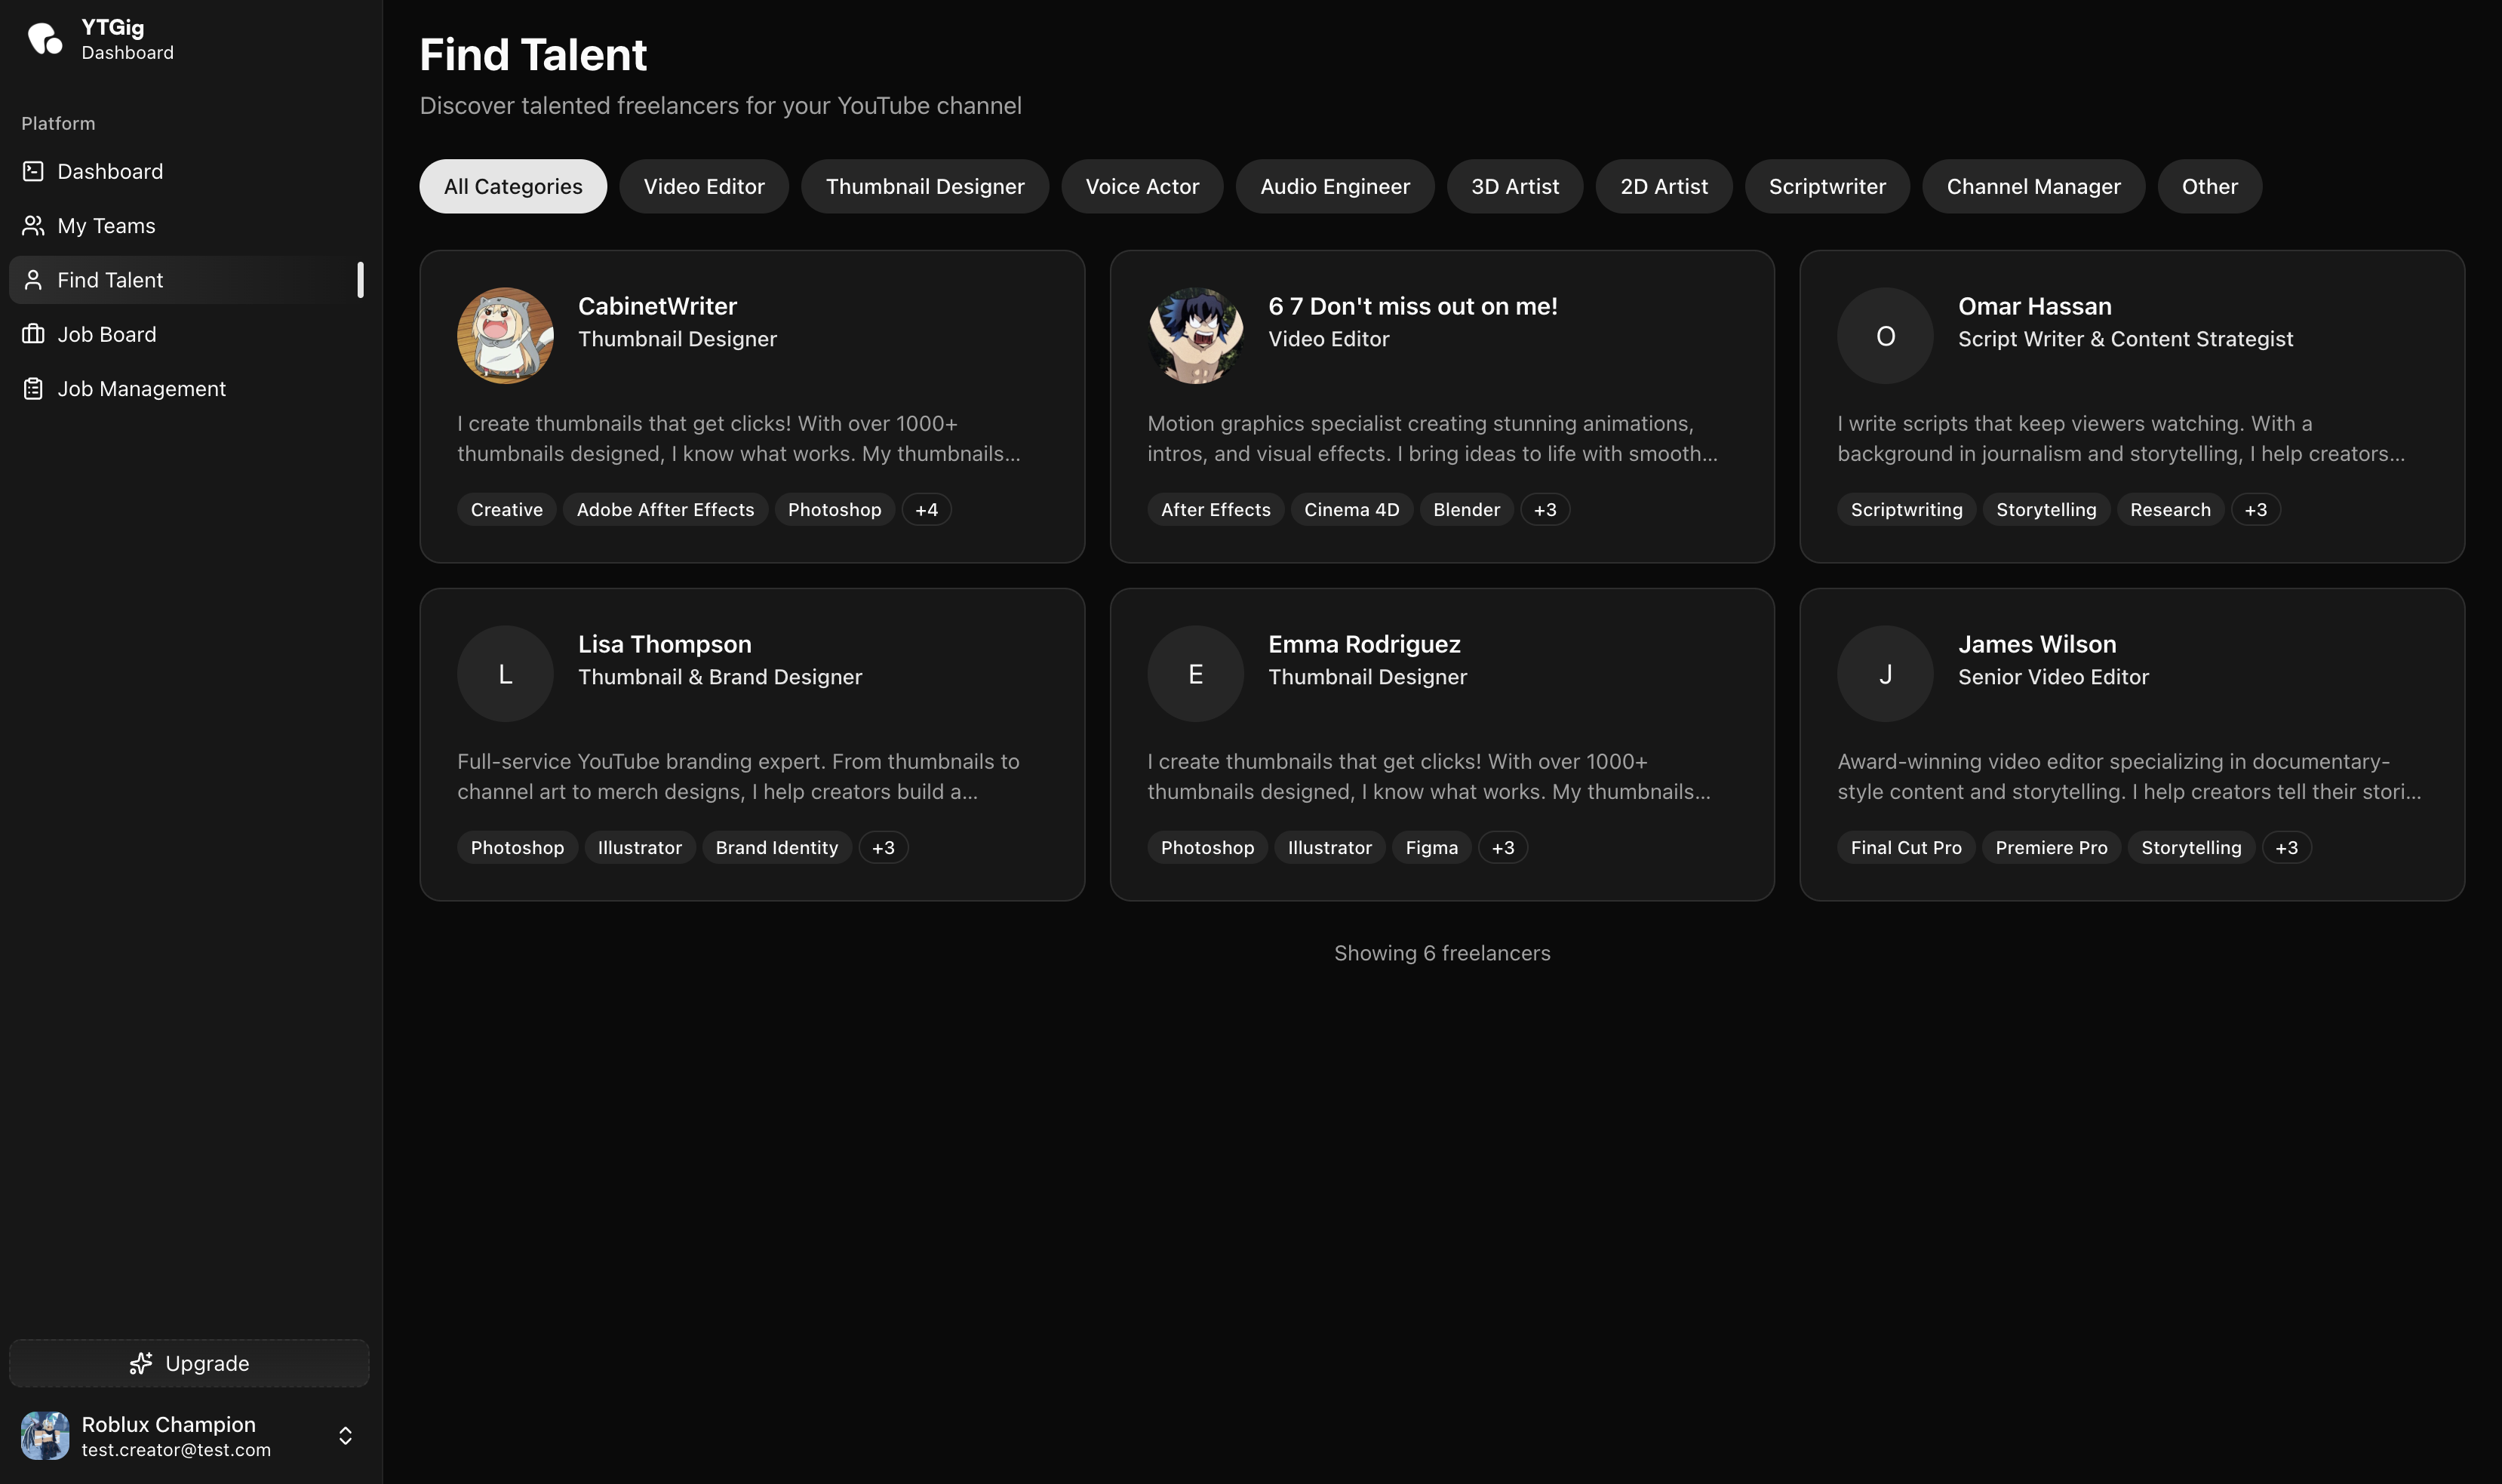Open Omar Hassan's profile name
Image resolution: width=2502 pixels, height=1484 pixels.
click(2034, 307)
